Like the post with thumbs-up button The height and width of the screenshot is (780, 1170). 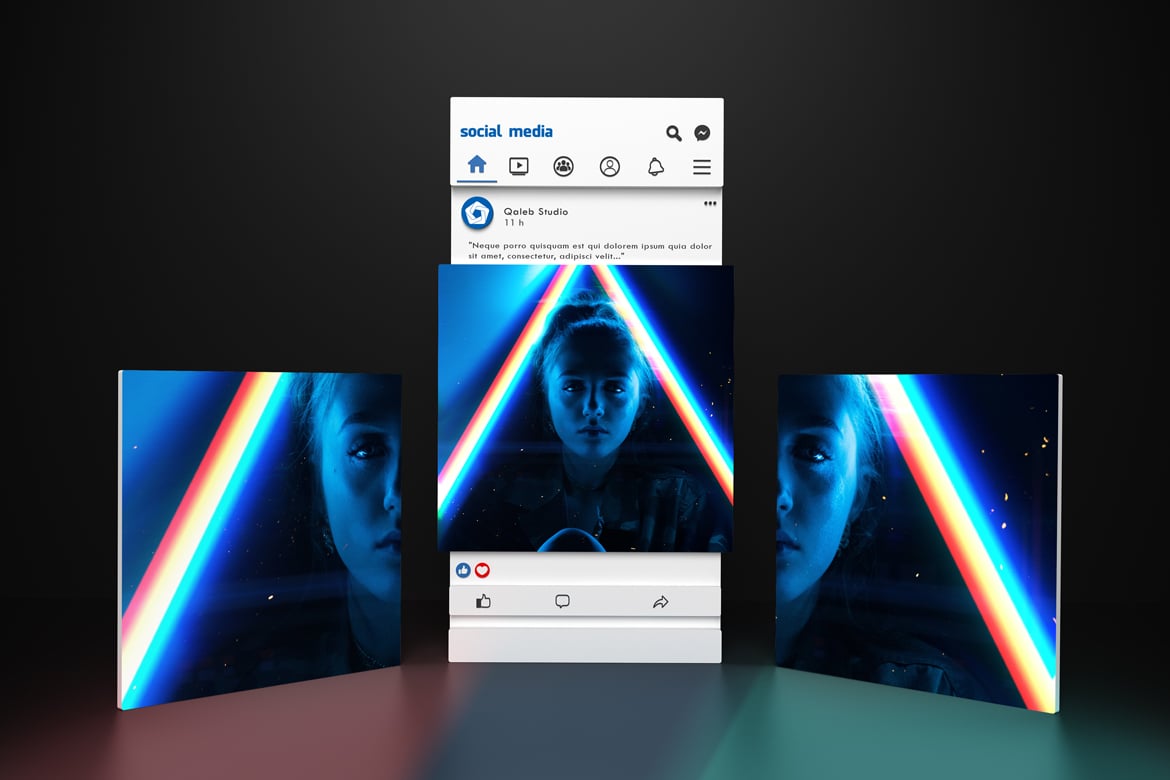(484, 601)
